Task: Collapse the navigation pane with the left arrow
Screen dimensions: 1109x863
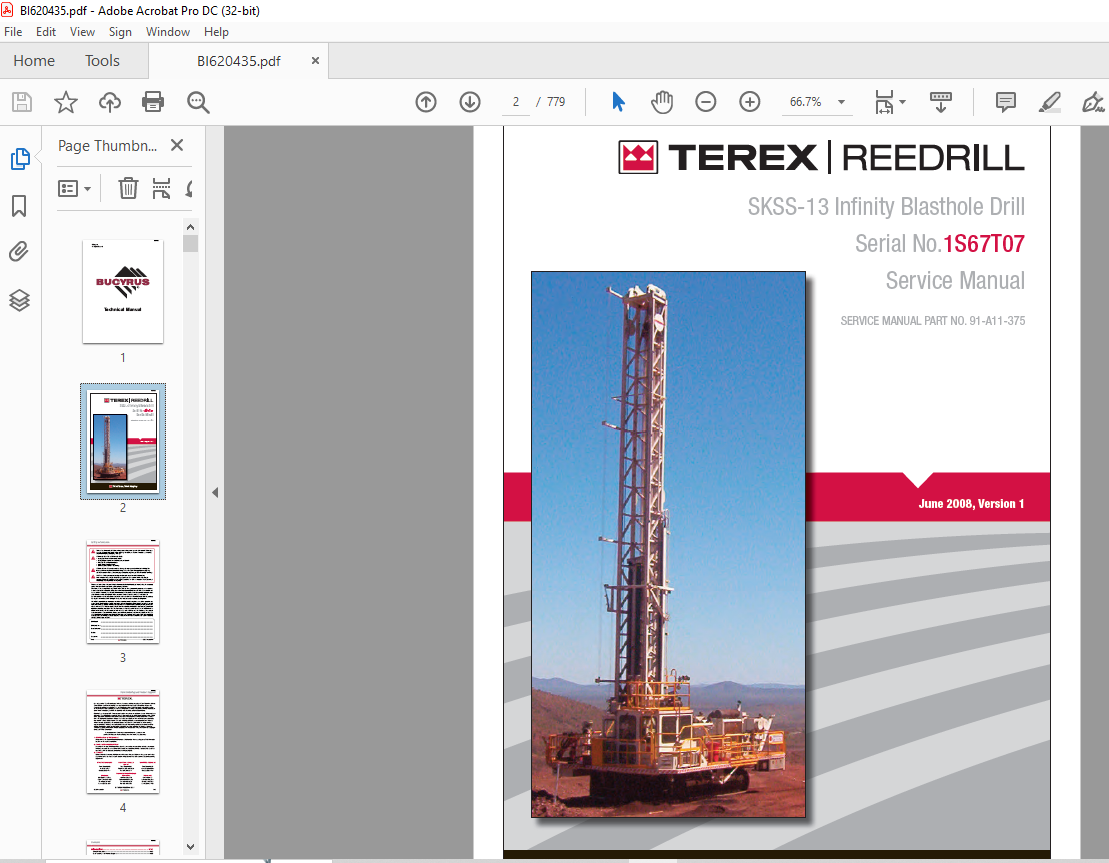Action: coord(215,492)
